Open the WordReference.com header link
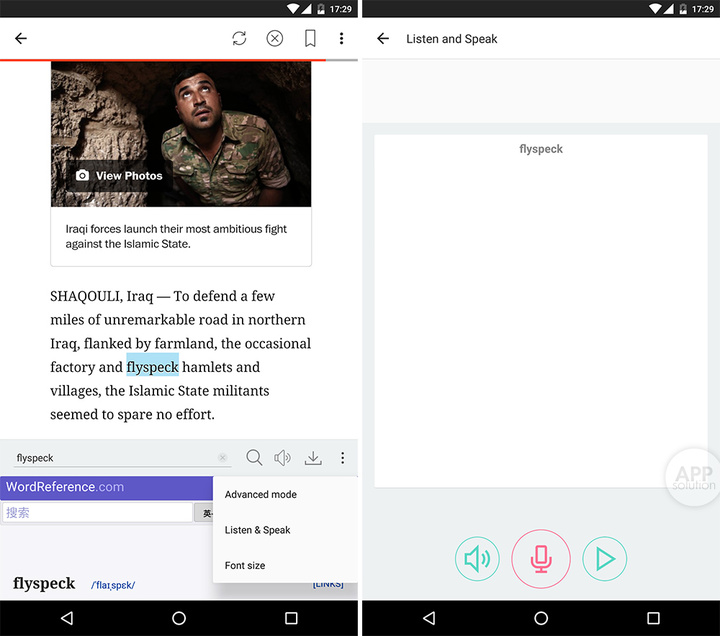This screenshot has width=720, height=636. (x=65, y=487)
